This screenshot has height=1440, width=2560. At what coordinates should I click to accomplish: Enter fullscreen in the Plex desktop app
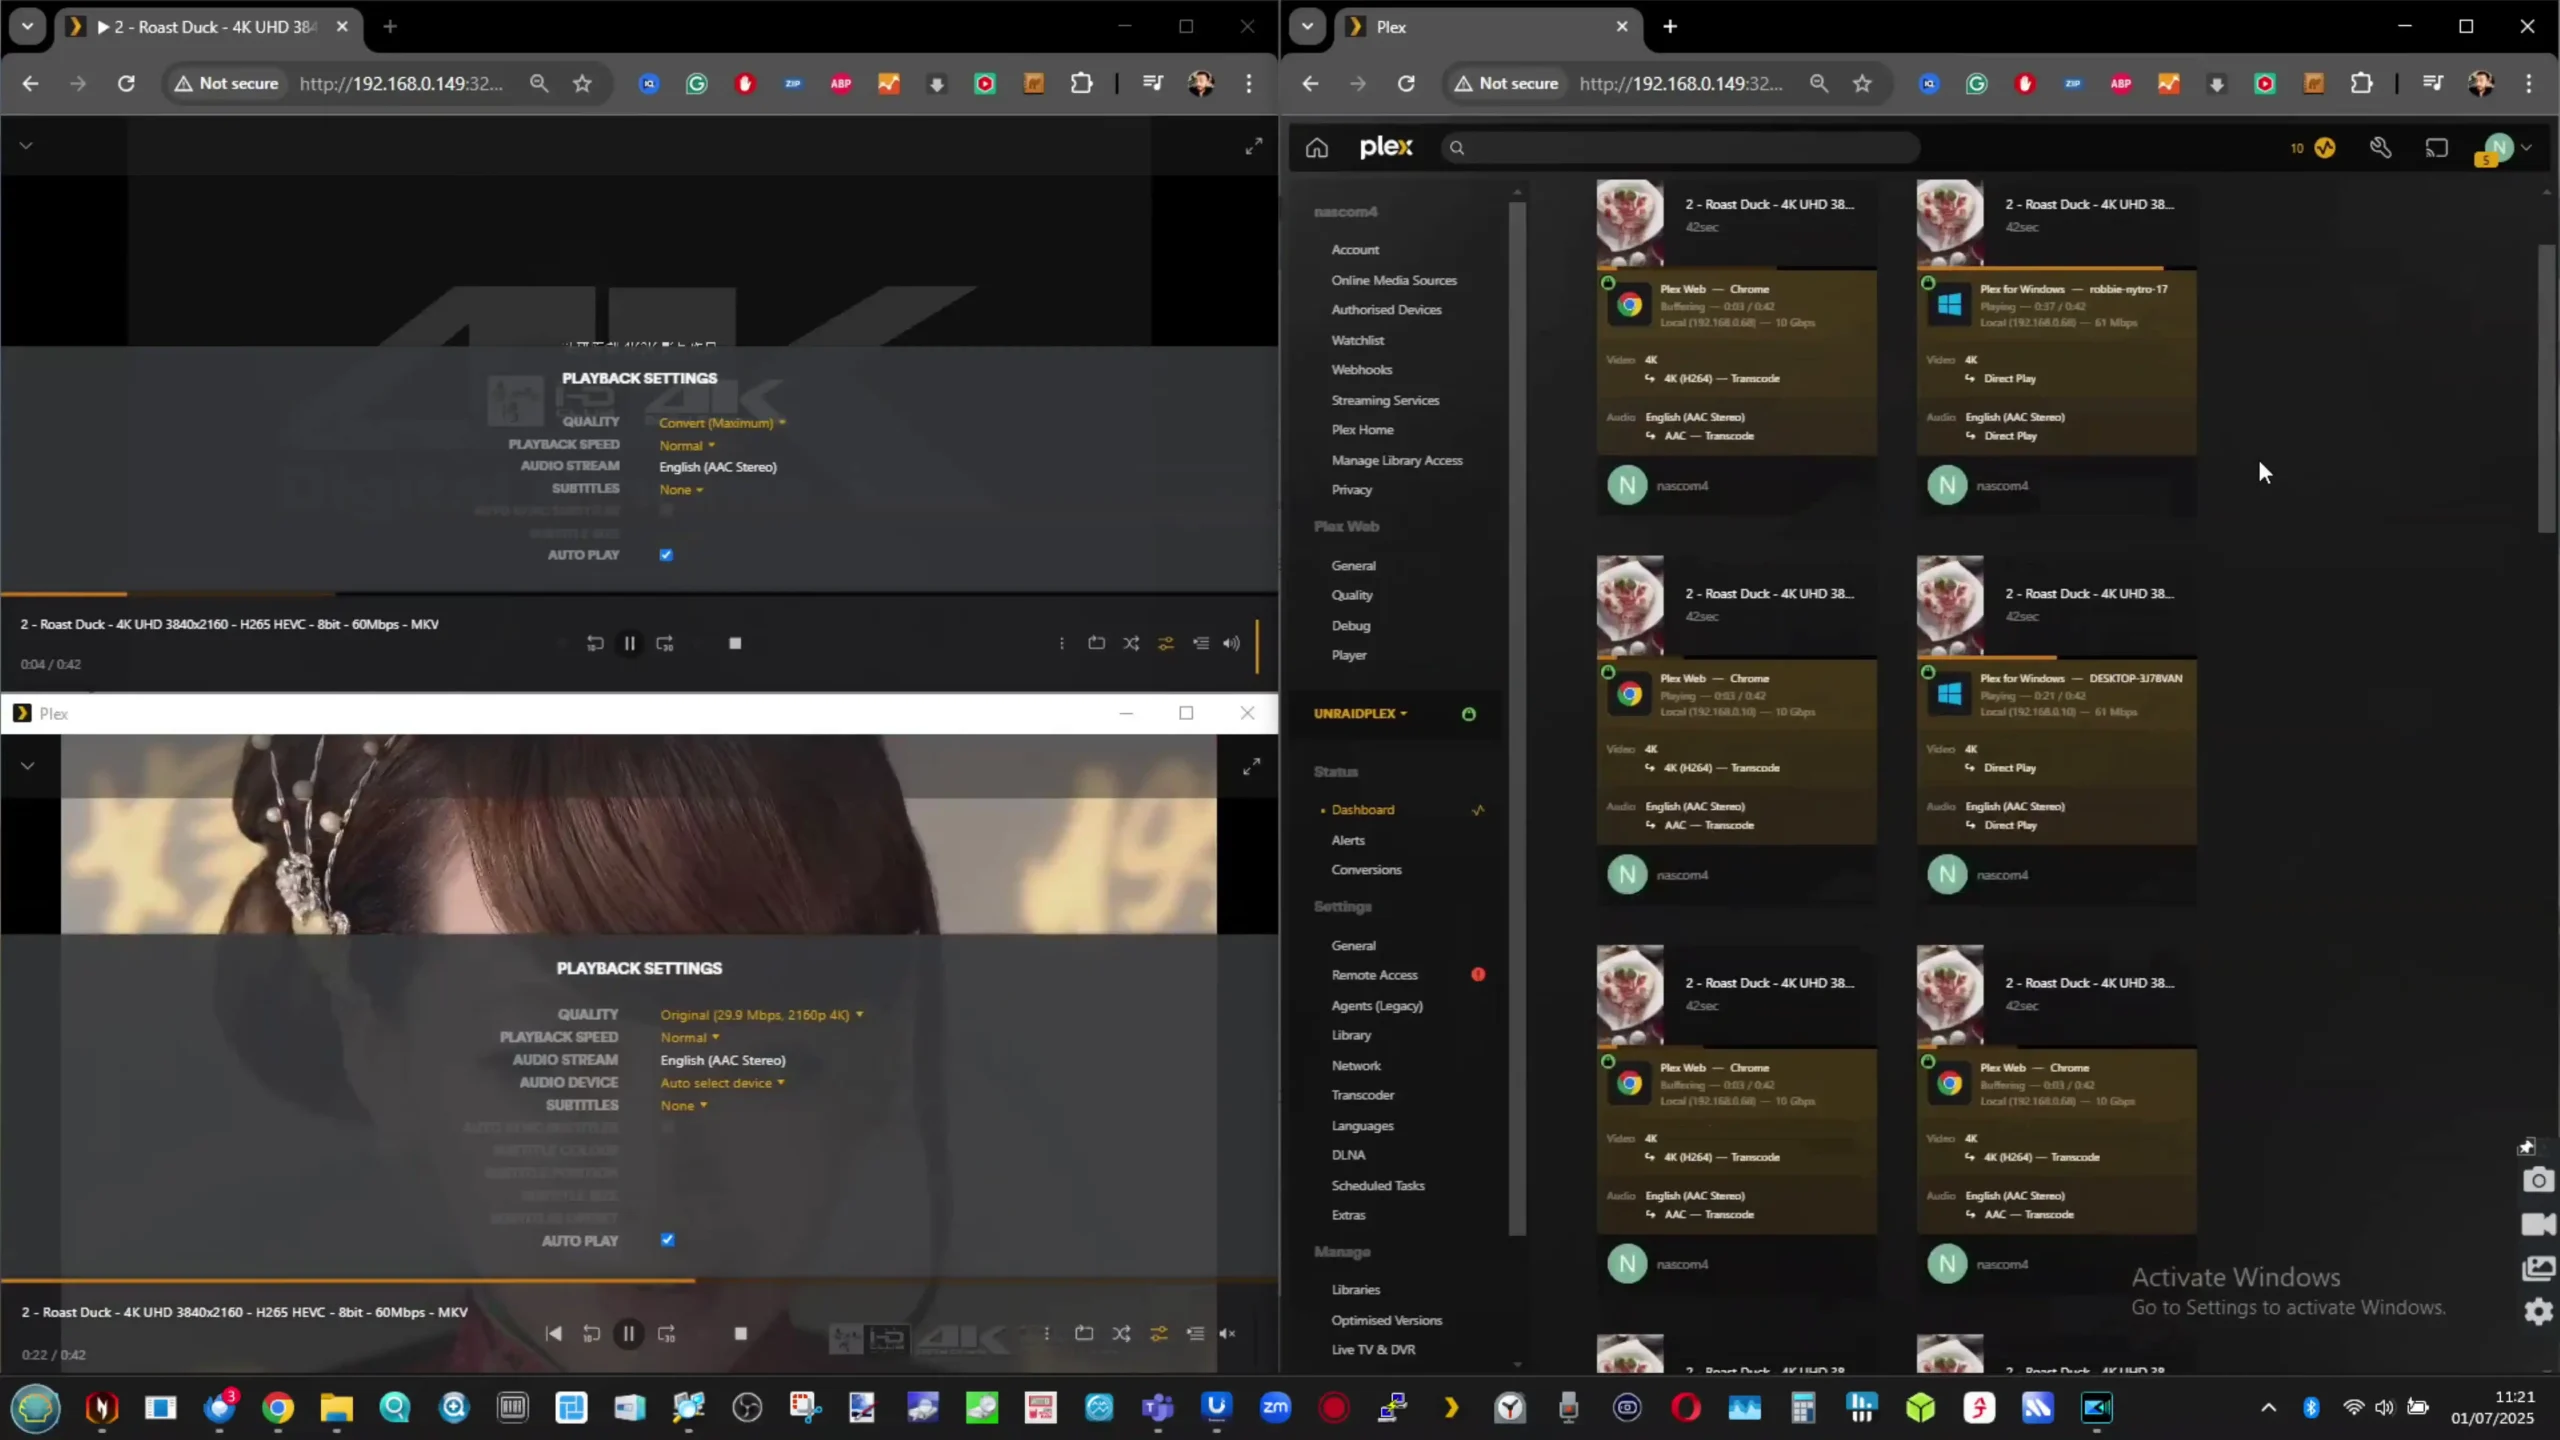[x=1251, y=767]
